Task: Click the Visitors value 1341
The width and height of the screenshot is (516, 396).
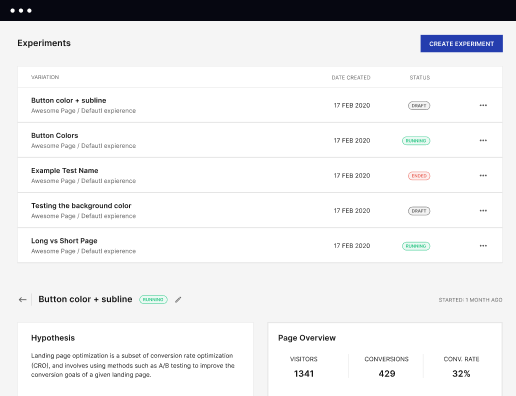Action: (304, 374)
